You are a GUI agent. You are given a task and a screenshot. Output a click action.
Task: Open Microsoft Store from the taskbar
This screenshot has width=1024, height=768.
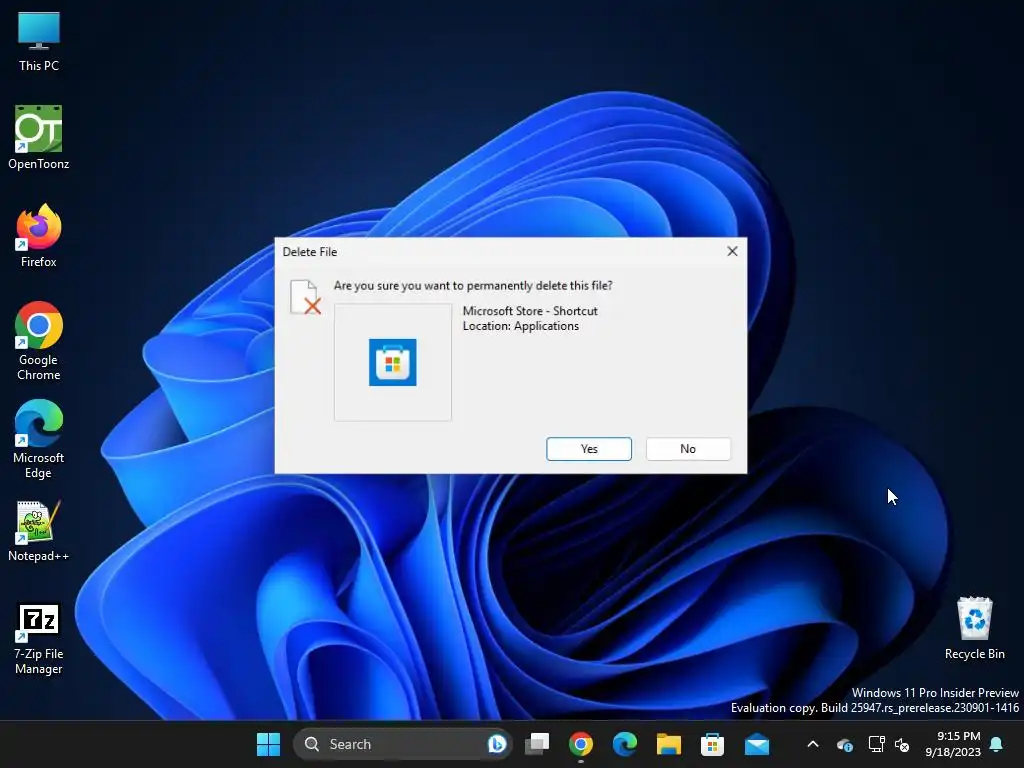point(712,744)
